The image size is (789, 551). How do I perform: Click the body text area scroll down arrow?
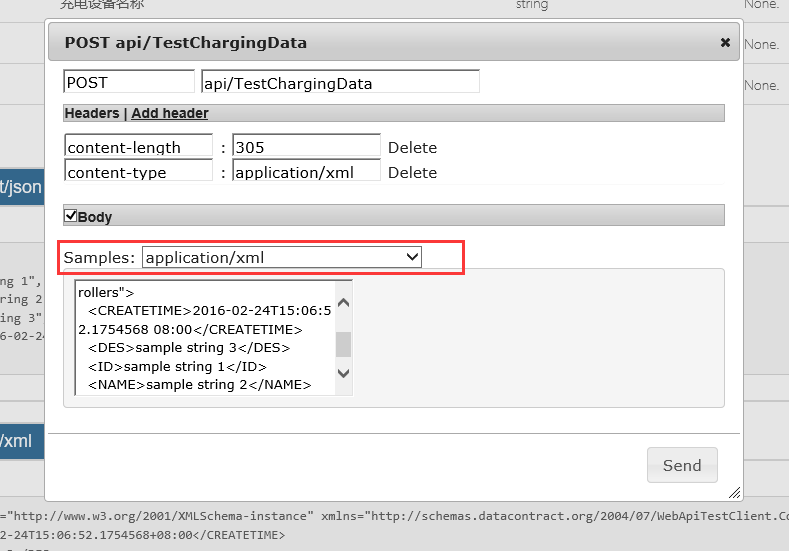(344, 373)
